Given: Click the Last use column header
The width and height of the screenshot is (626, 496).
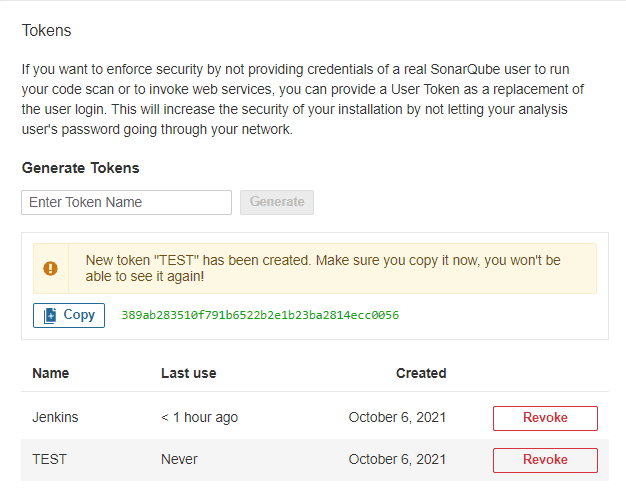Looking at the screenshot, I should pos(188,373).
